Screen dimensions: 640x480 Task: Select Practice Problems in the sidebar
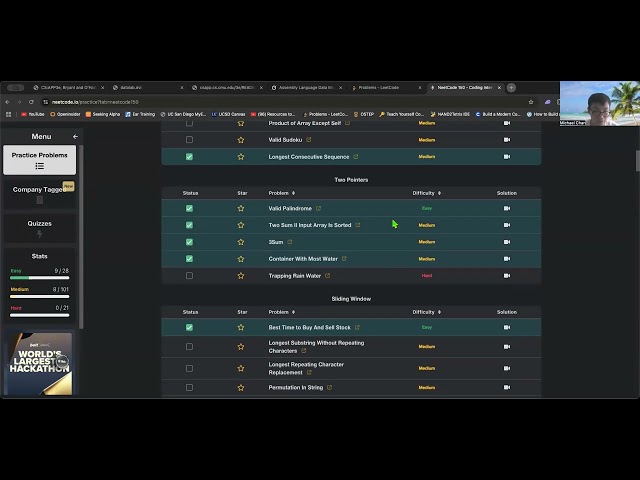pos(40,160)
